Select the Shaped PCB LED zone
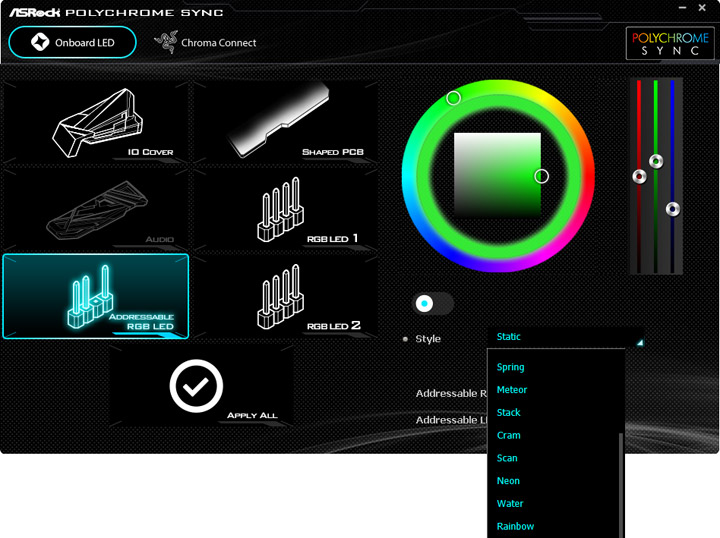 (x=285, y=122)
